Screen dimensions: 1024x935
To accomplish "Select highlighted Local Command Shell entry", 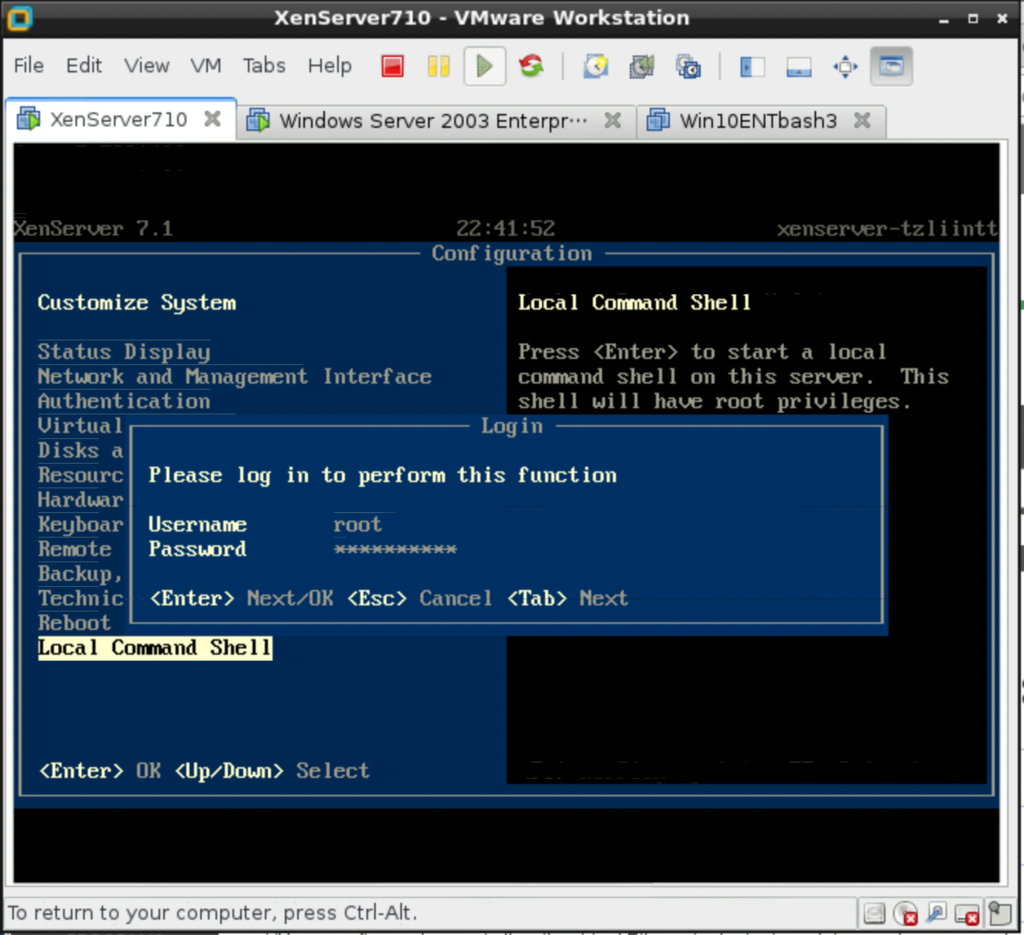I will pyautogui.click(x=155, y=648).
